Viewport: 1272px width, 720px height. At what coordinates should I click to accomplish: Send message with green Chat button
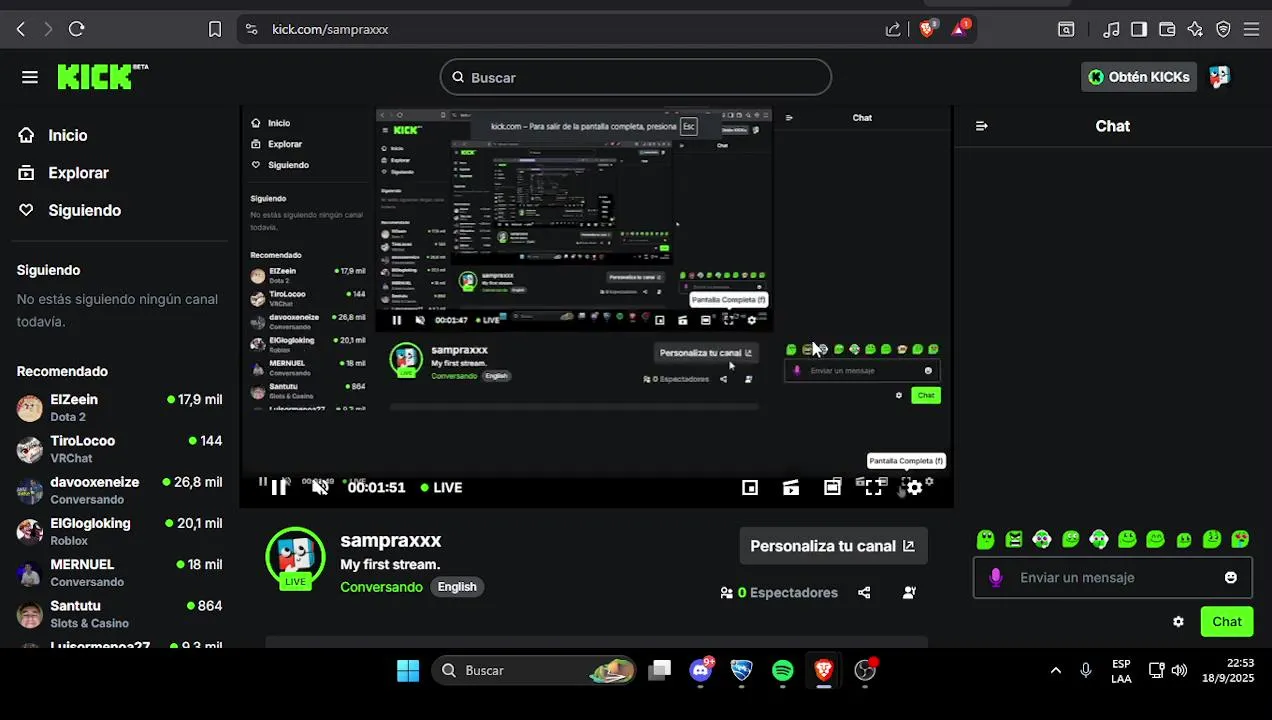pos(1227,622)
